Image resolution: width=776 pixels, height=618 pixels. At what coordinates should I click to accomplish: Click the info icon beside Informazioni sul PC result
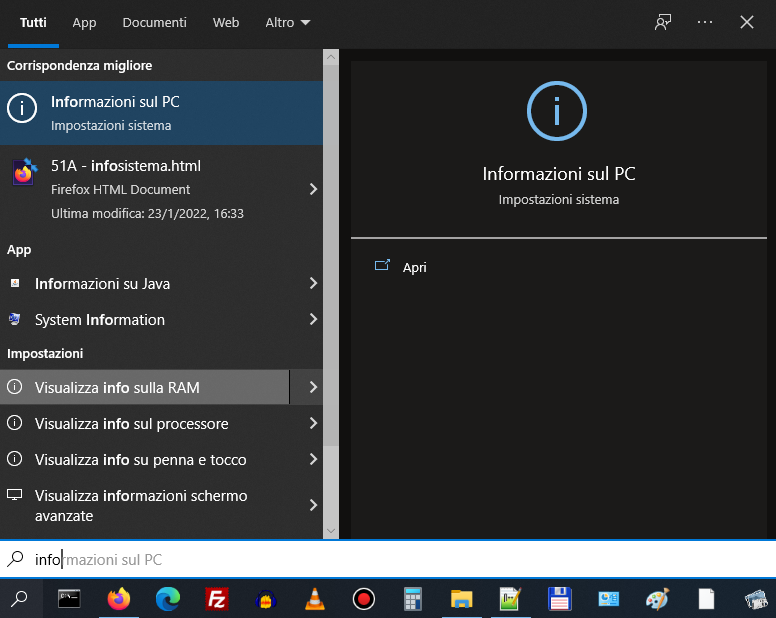click(22, 108)
